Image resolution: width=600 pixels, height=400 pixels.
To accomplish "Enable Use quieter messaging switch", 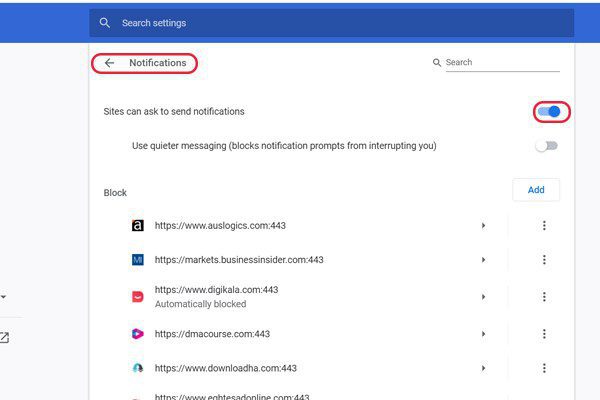I will coord(546,146).
